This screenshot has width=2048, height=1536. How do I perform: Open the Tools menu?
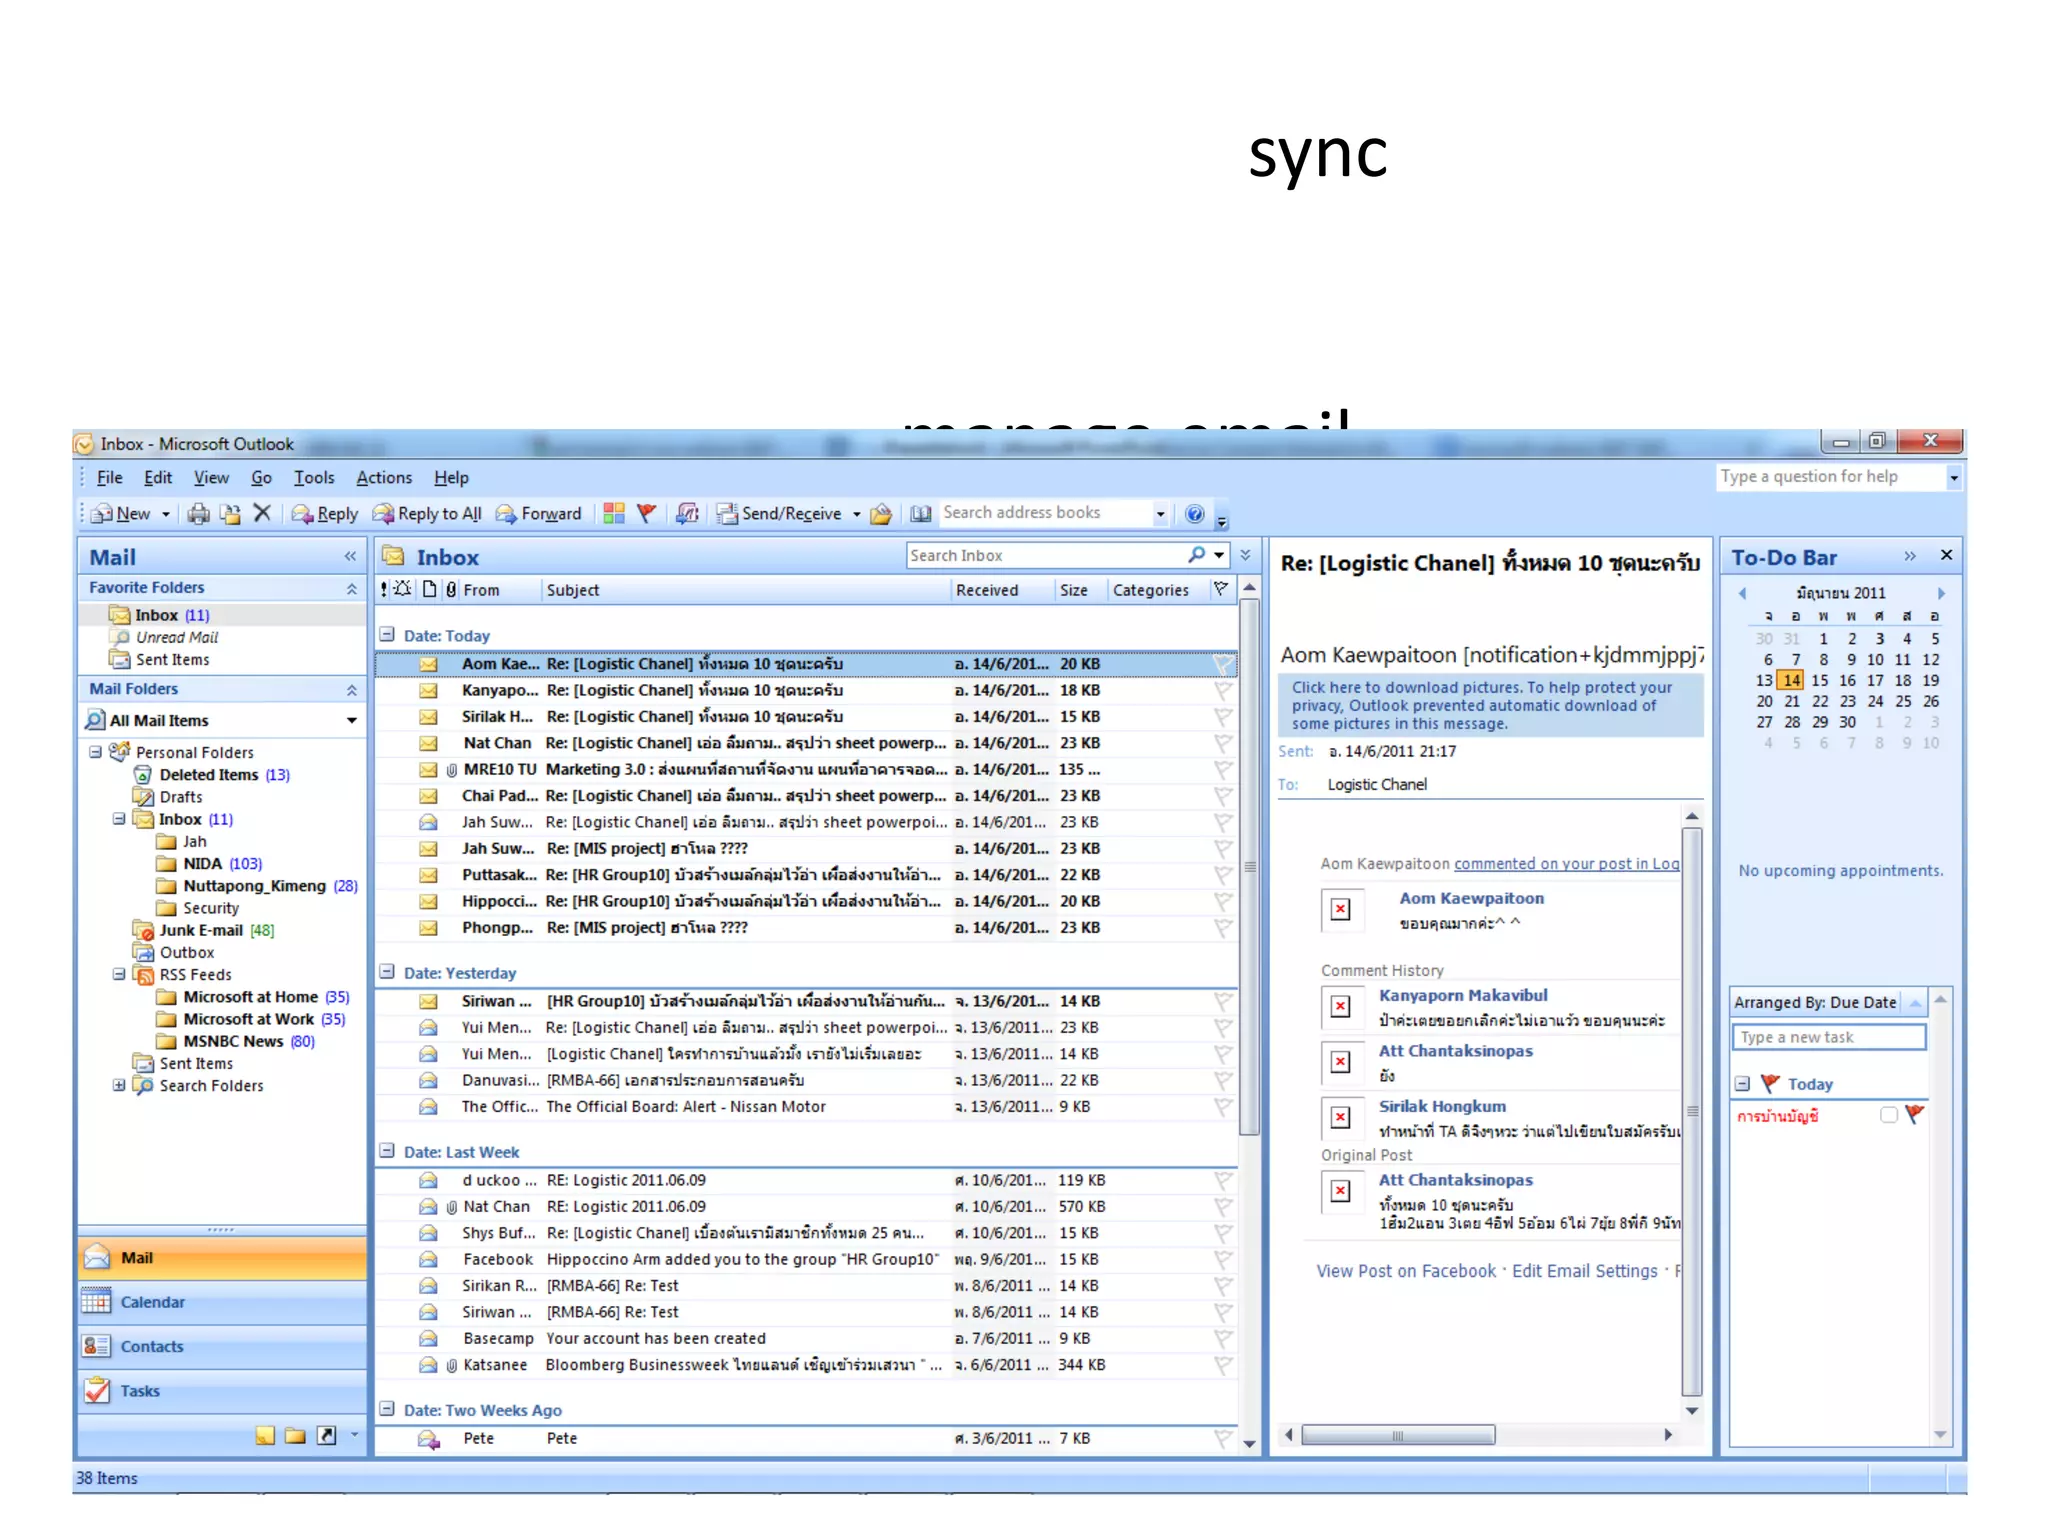(314, 478)
